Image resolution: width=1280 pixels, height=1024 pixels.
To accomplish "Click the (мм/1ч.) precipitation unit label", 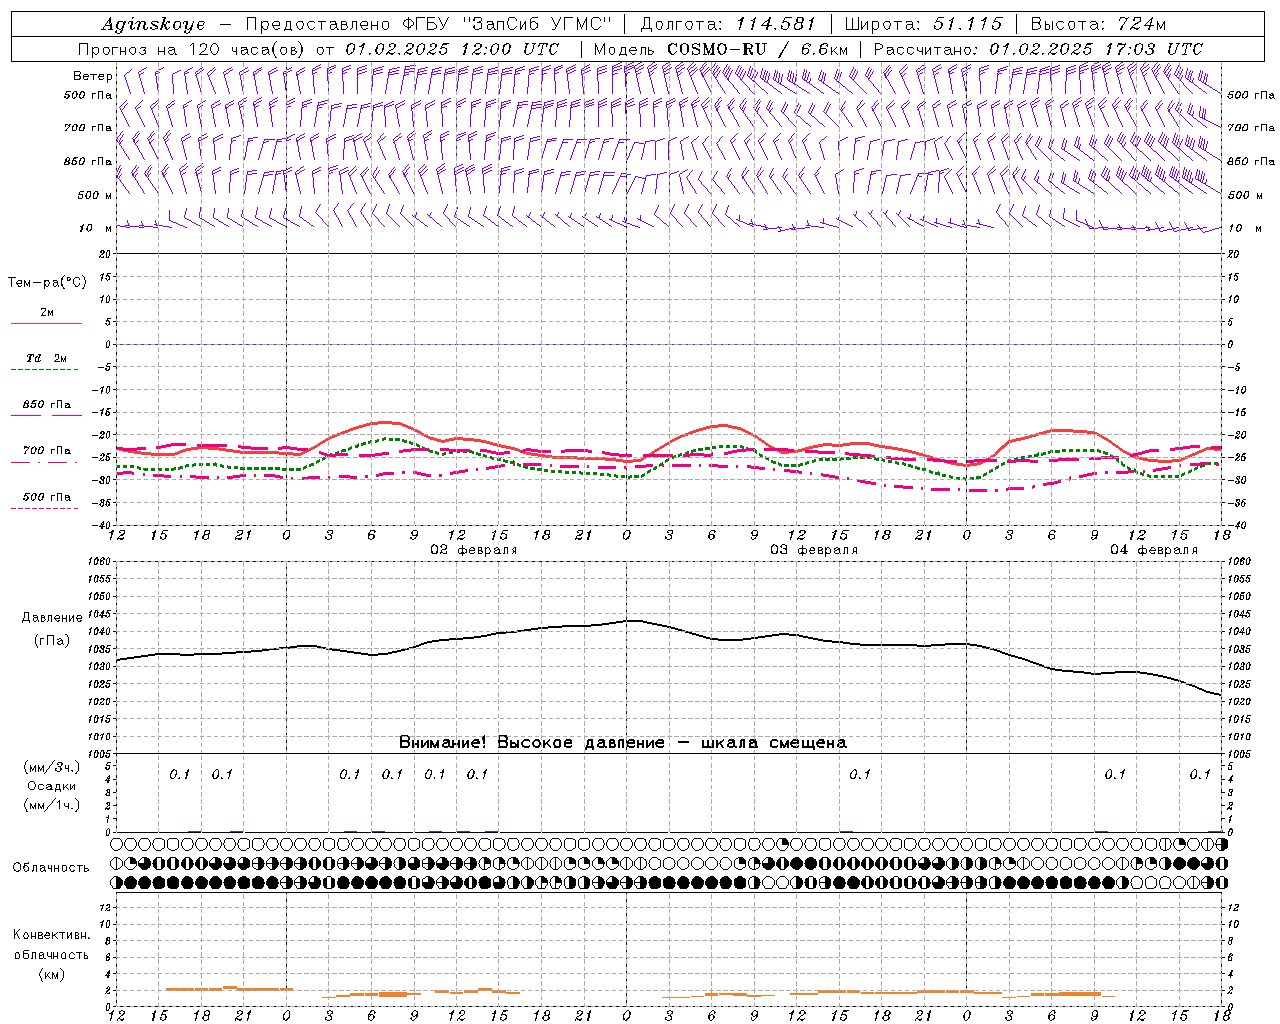I will tap(51, 805).
